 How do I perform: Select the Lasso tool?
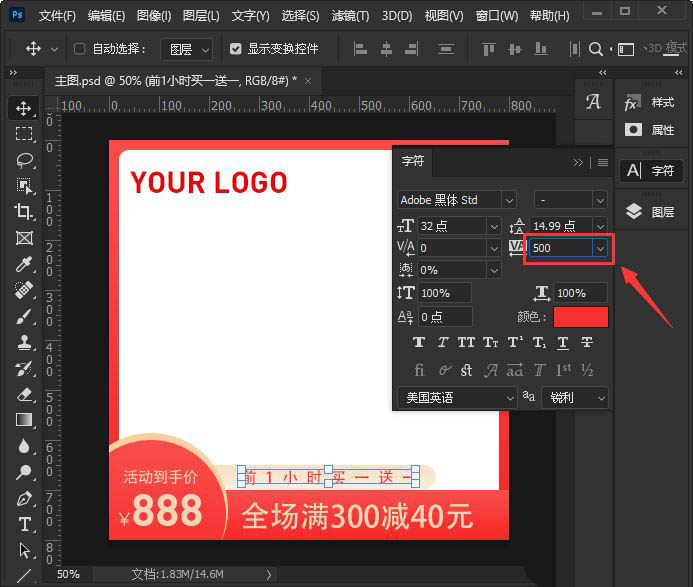point(24,160)
